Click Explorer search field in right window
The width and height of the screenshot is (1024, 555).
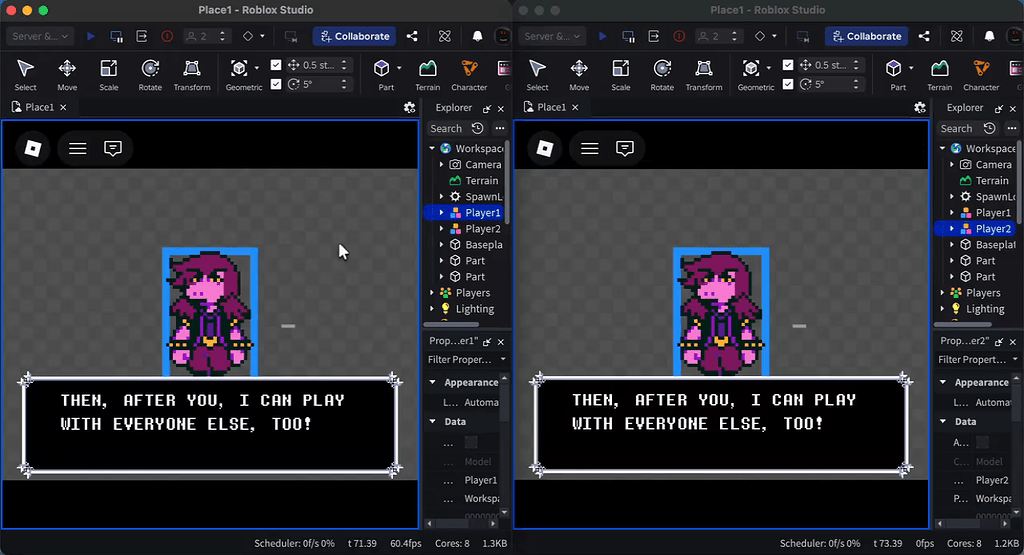[x=957, y=129]
